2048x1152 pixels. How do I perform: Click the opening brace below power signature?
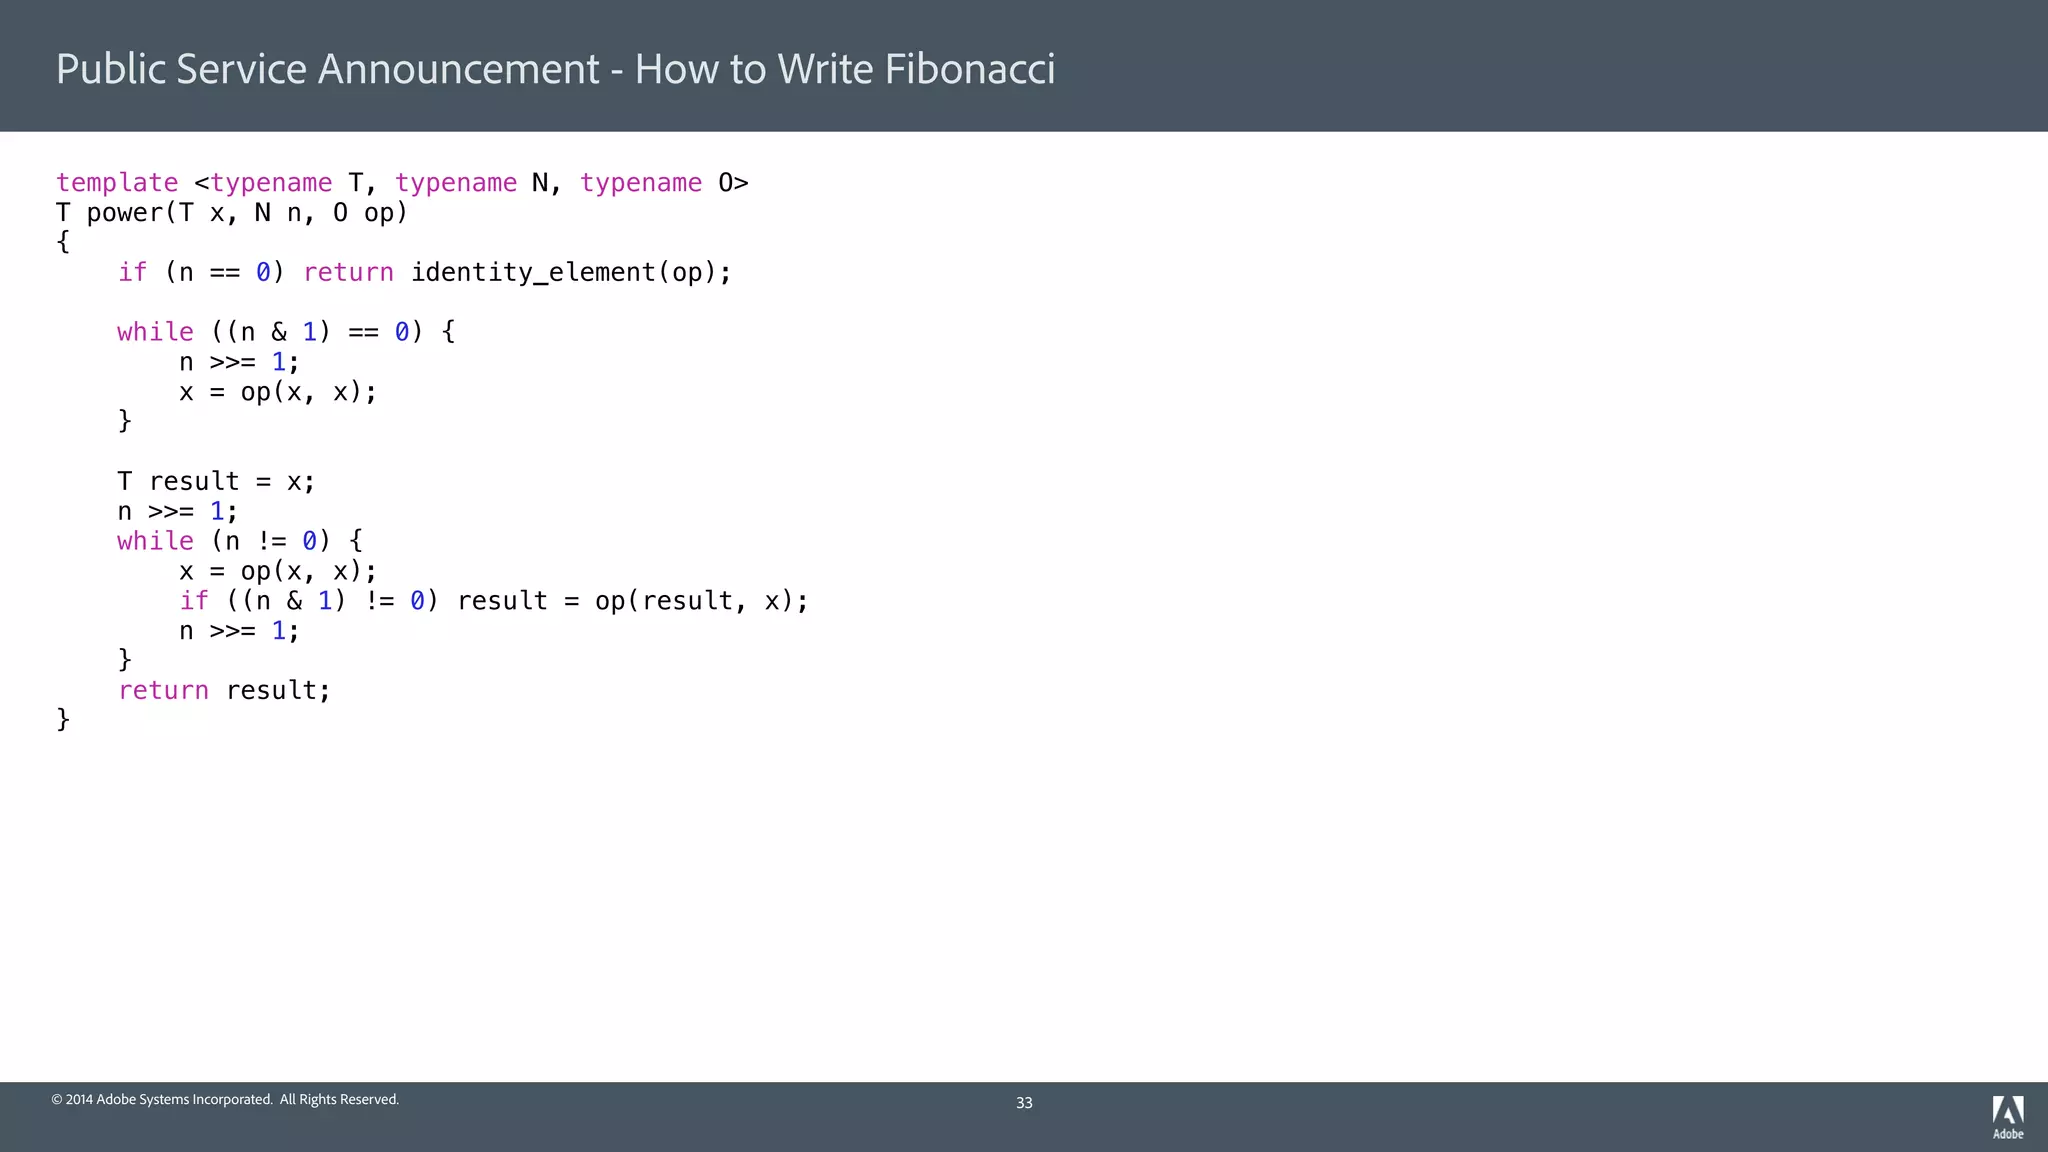(x=63, y=242)
